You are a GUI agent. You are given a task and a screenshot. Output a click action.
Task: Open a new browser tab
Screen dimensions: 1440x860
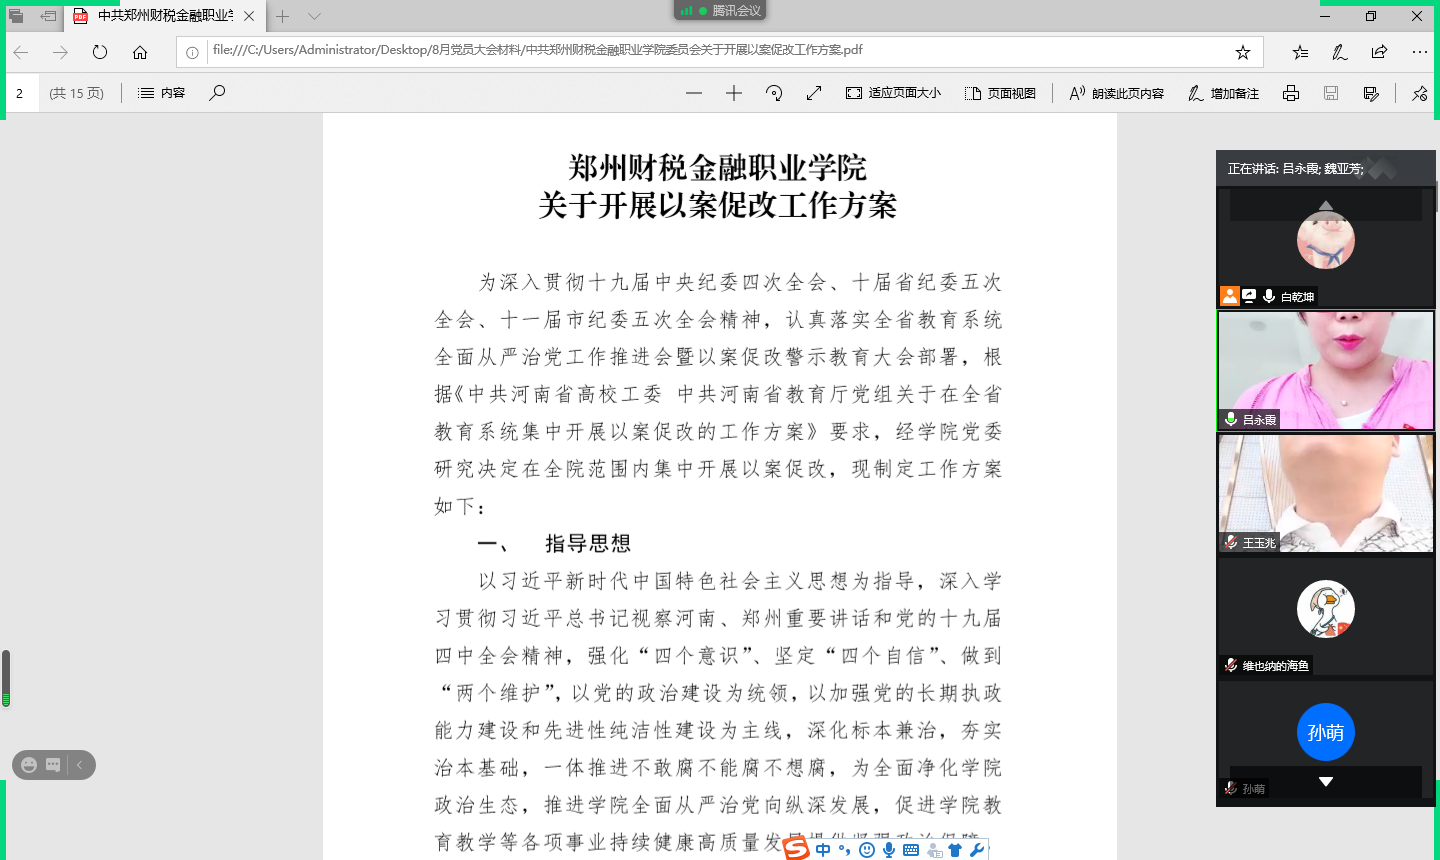pos(283,16)
